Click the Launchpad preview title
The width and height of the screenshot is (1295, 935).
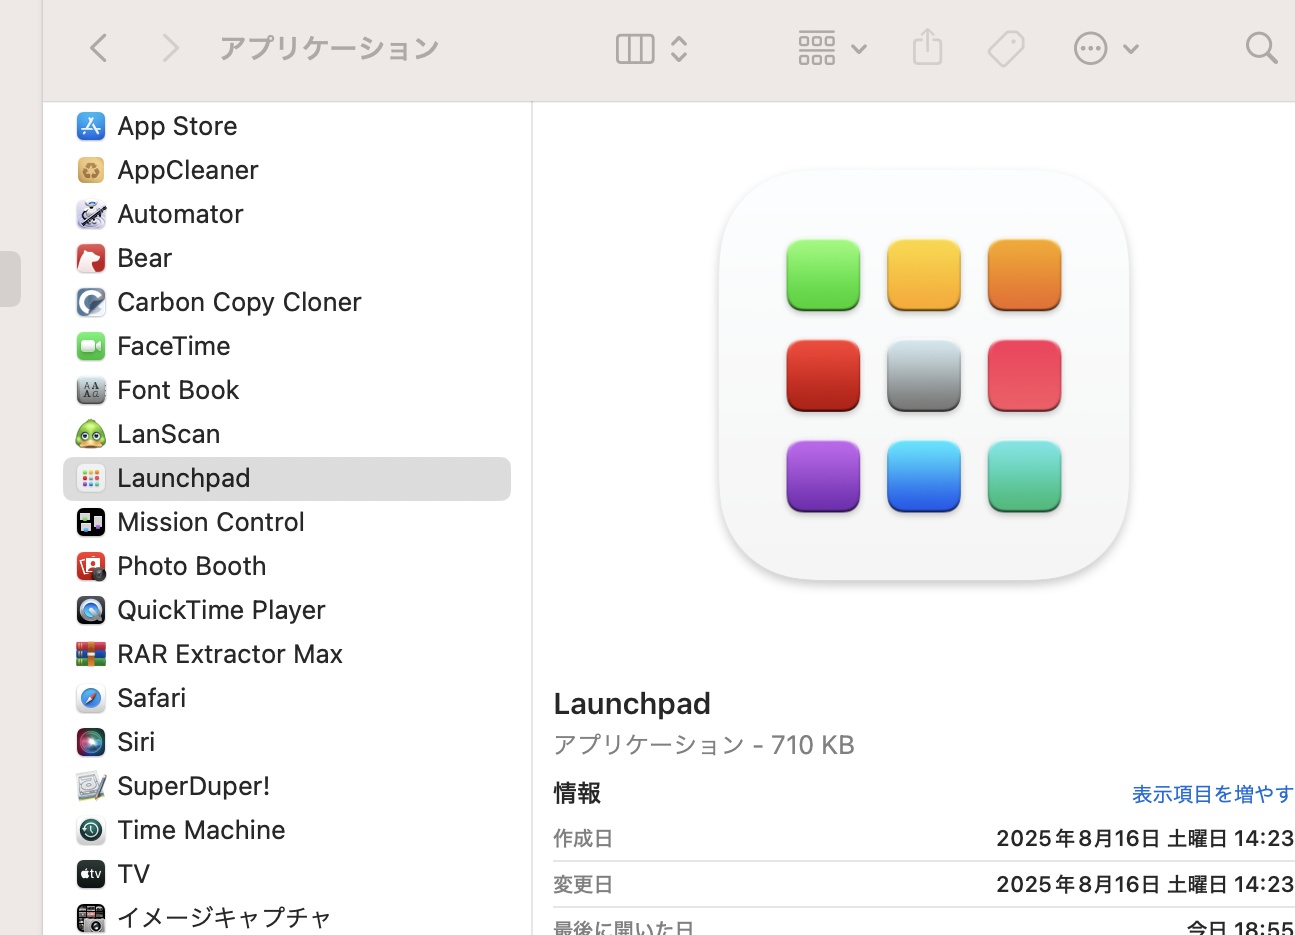click(x=632, y=704)
